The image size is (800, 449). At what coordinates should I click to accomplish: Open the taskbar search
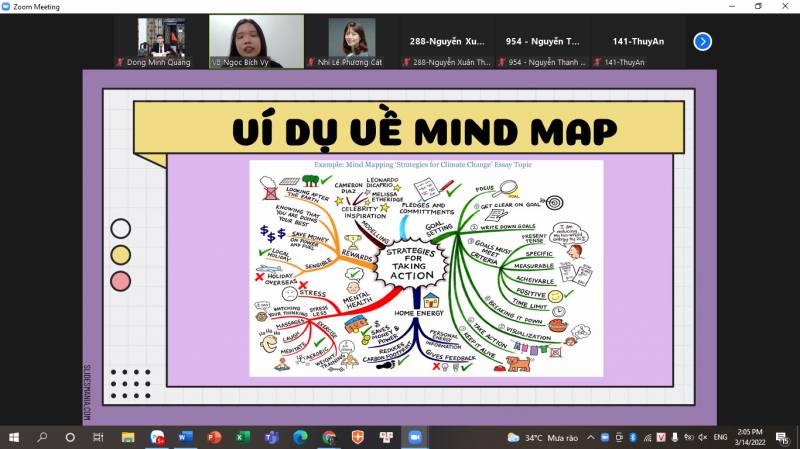point(42,438)
